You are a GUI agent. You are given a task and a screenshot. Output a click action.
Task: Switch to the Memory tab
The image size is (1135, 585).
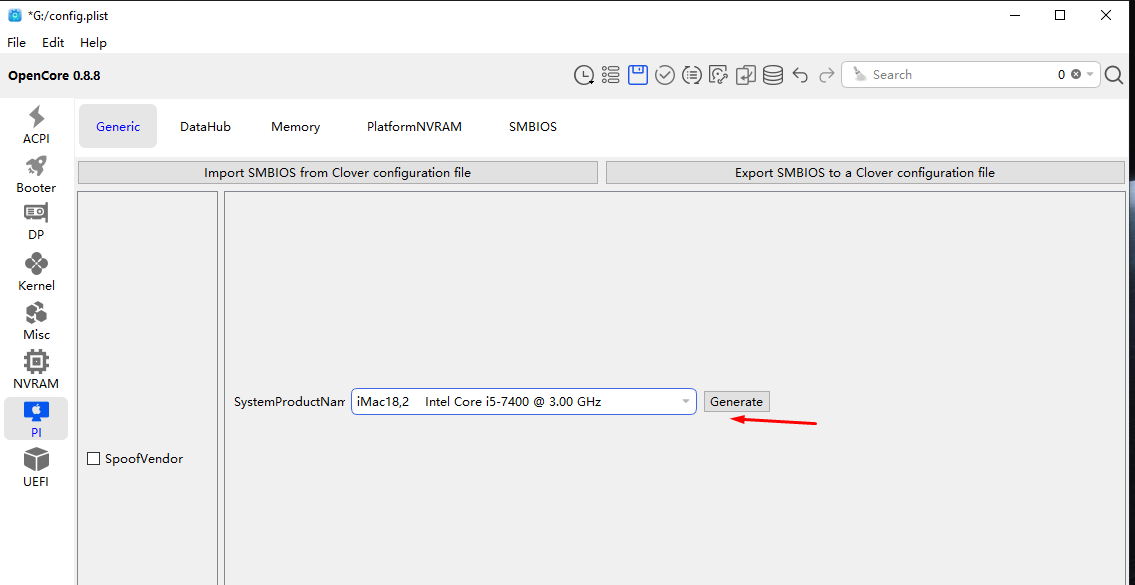tap(295, 126)
